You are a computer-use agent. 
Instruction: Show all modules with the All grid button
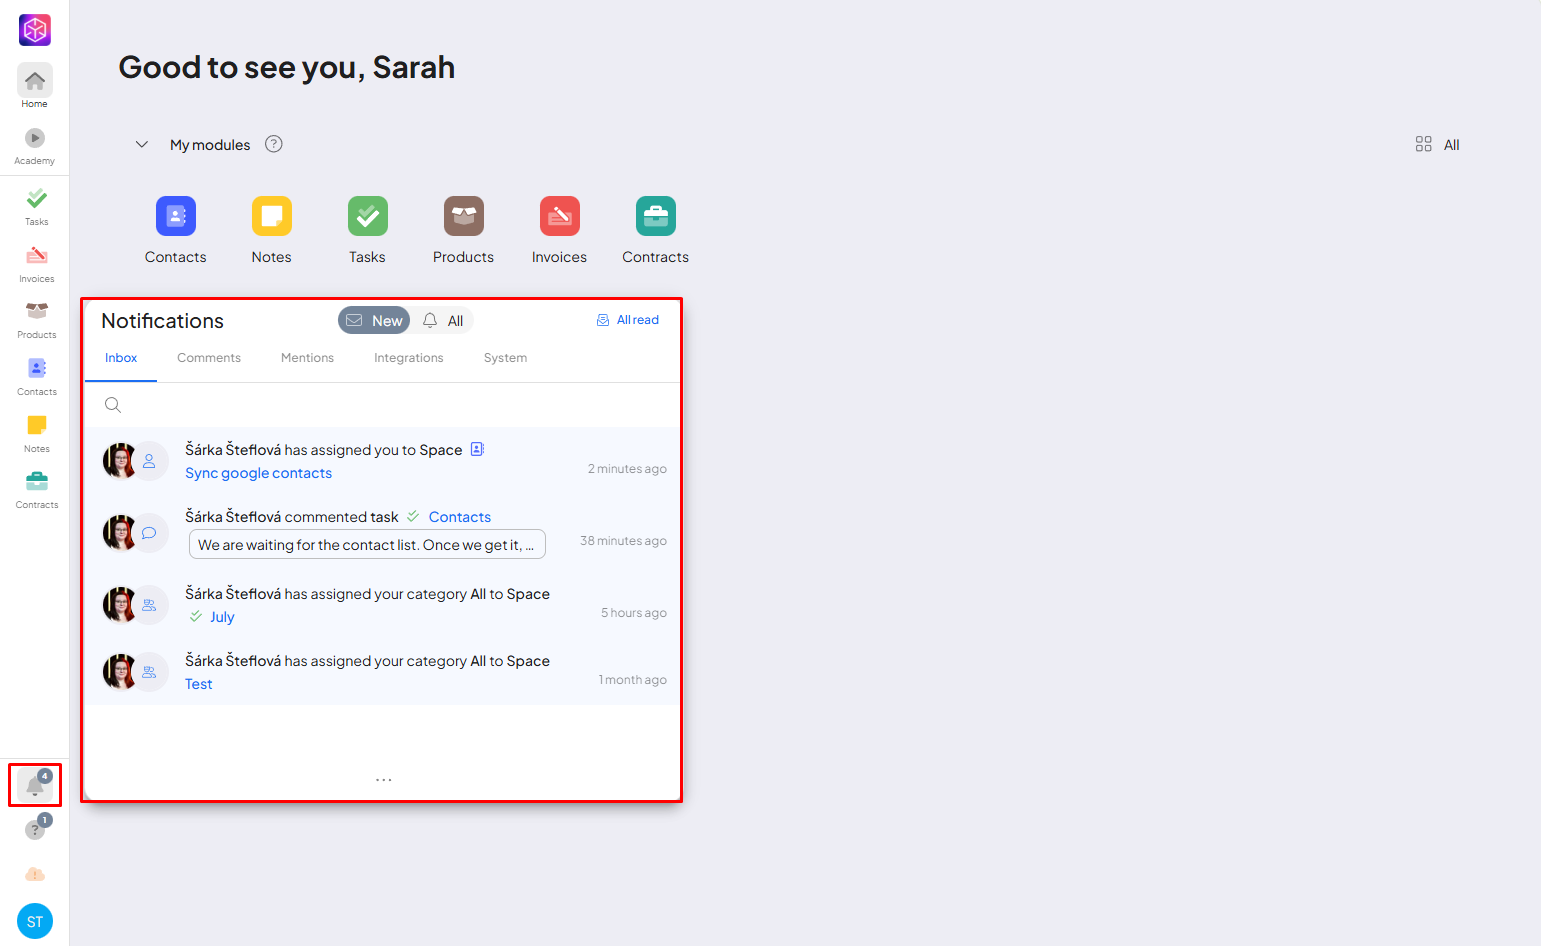[x=1437, y=145]
